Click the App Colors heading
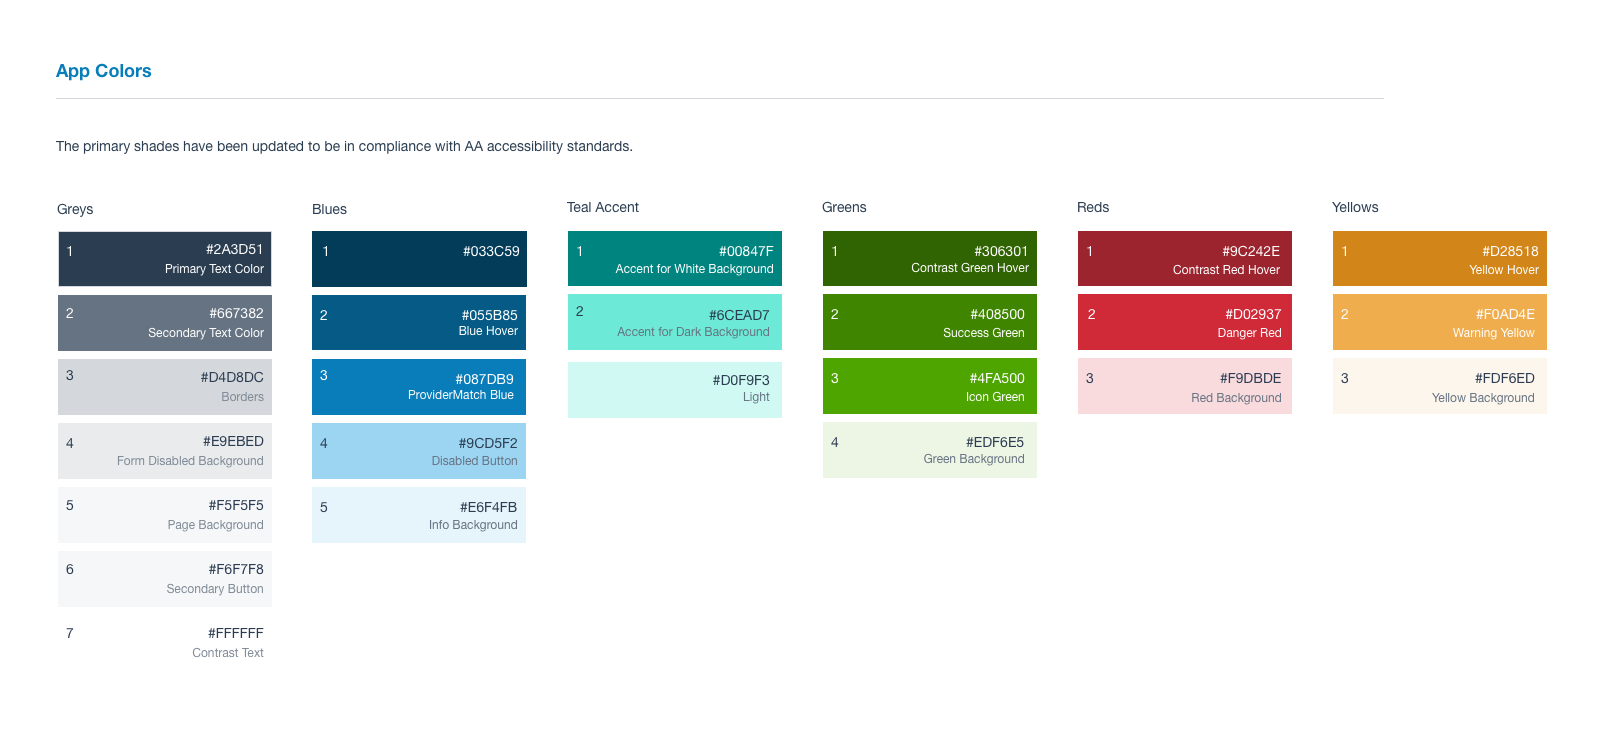This screenshot has height=747, width=1604. [104, 71]
